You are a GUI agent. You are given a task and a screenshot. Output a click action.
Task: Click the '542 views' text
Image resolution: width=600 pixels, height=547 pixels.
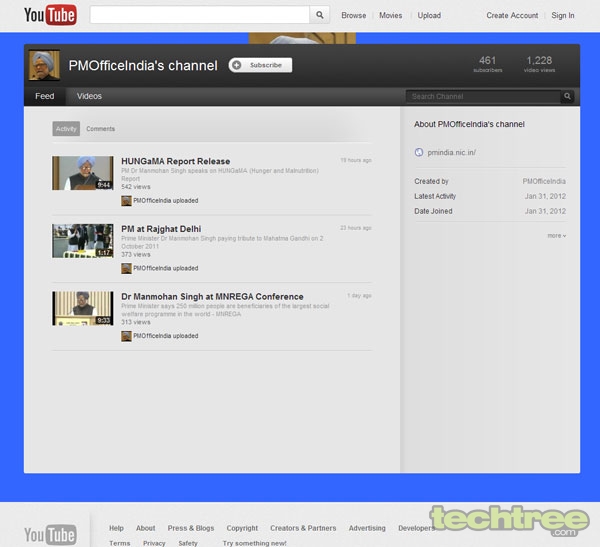[136, 187]
